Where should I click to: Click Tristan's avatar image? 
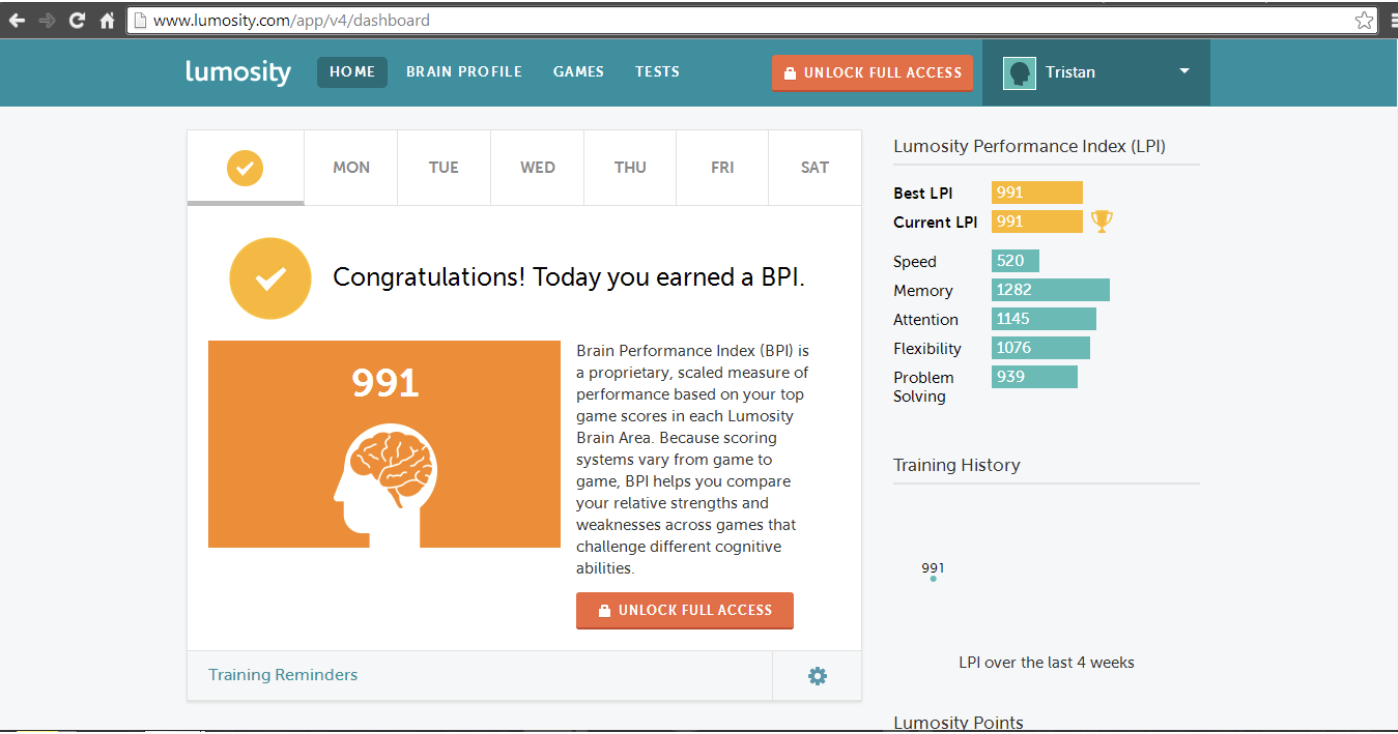(1019, 72)
